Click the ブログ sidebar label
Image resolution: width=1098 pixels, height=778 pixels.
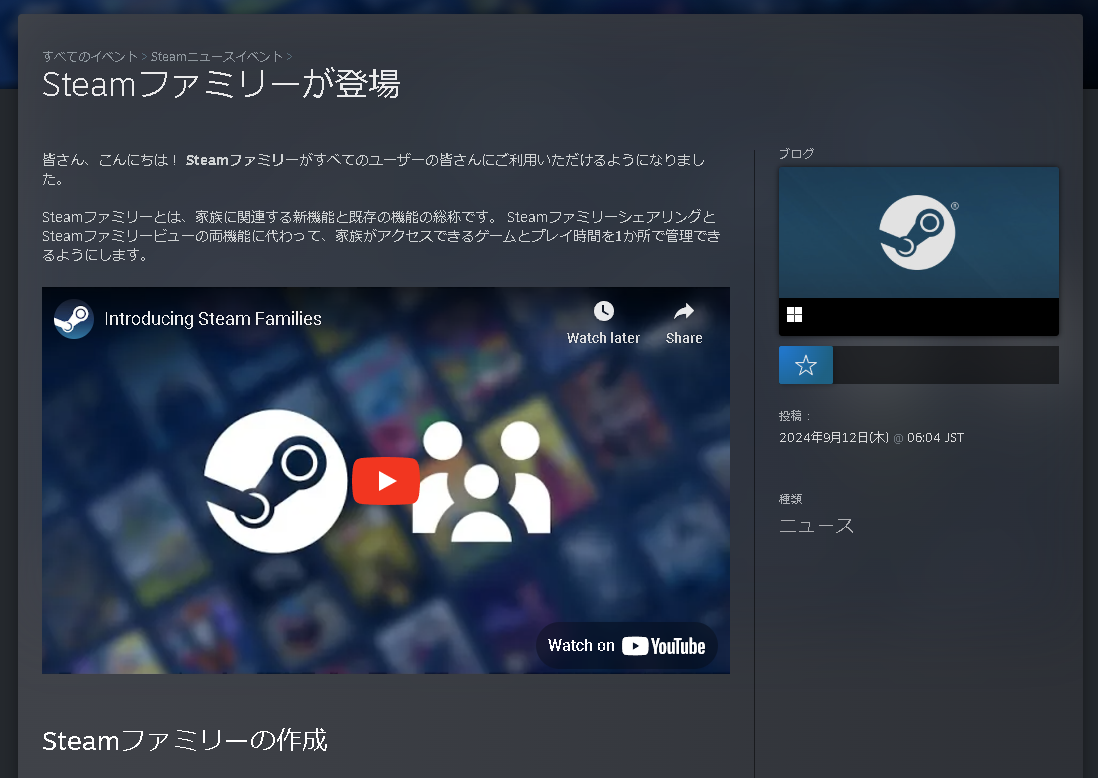click(796, 153)
